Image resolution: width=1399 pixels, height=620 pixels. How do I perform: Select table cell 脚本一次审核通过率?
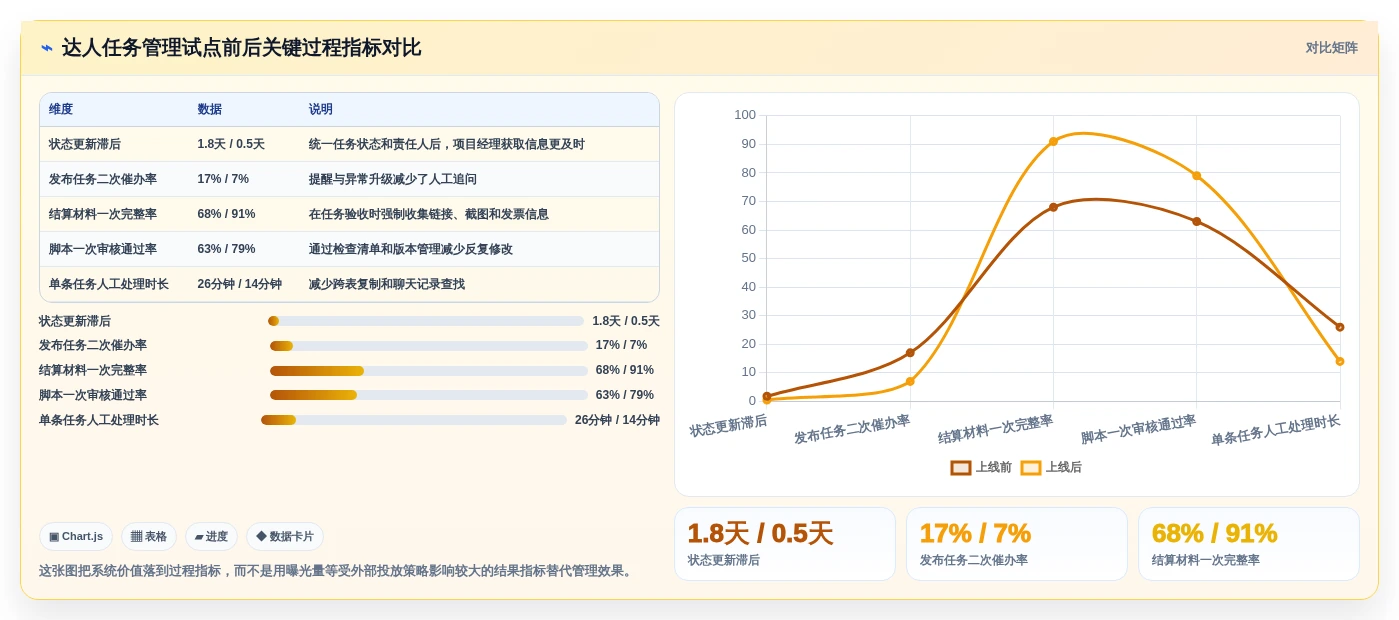coord(103,249)
